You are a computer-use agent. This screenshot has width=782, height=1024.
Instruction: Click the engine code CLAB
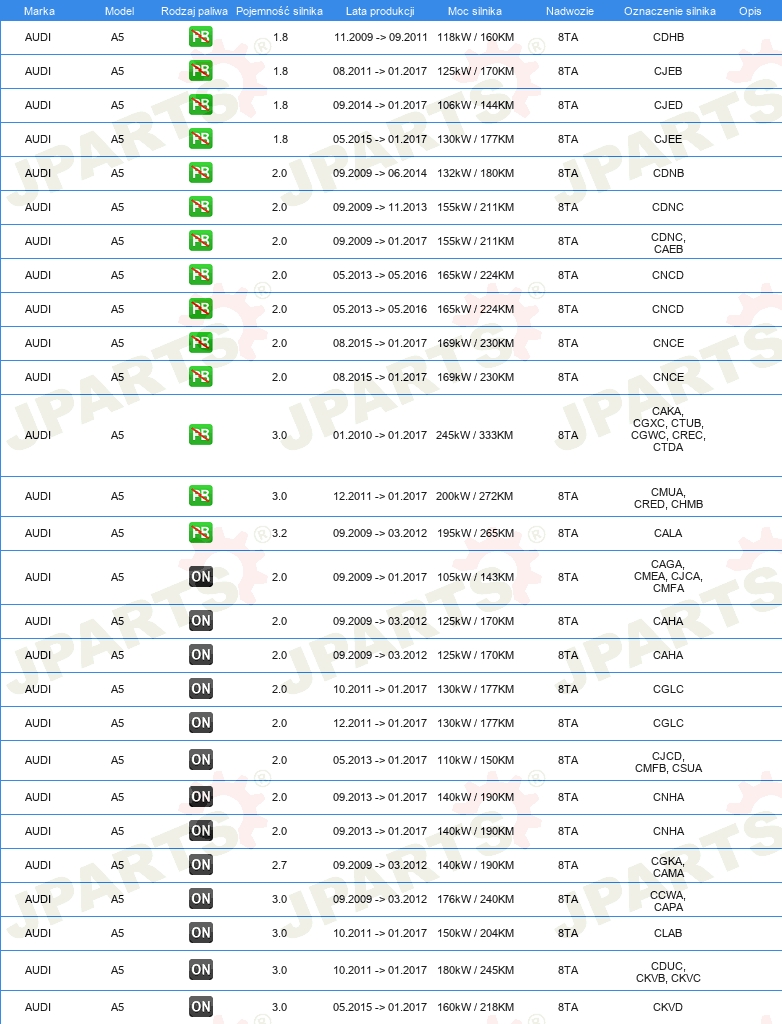click(668, 933)
